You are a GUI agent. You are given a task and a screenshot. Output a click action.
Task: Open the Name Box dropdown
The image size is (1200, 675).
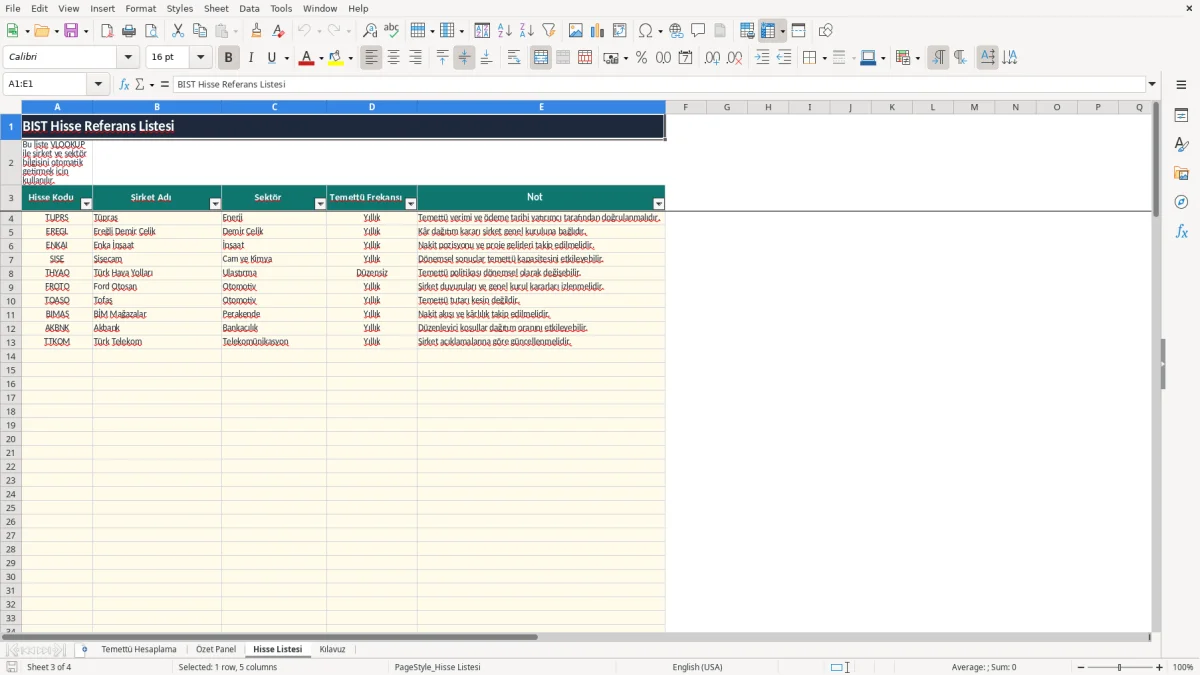98,84
